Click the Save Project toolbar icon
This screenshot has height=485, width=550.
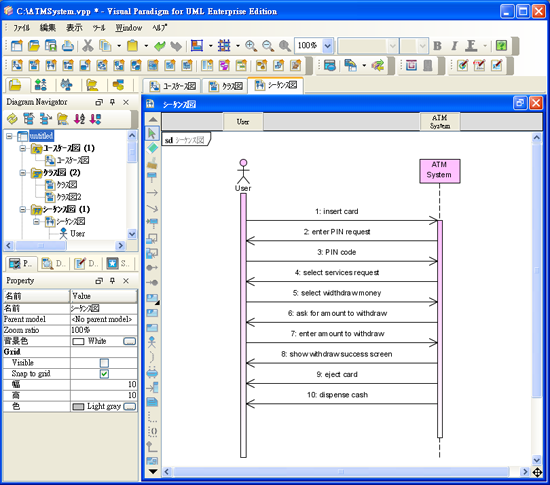(x=51, y=46)
